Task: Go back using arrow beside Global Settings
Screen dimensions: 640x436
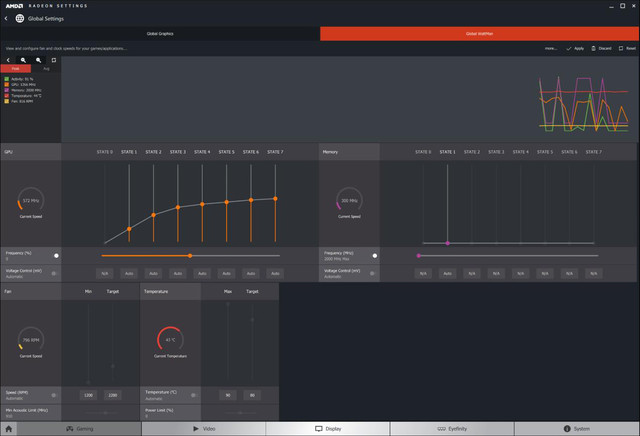Action: click(6, 18)
